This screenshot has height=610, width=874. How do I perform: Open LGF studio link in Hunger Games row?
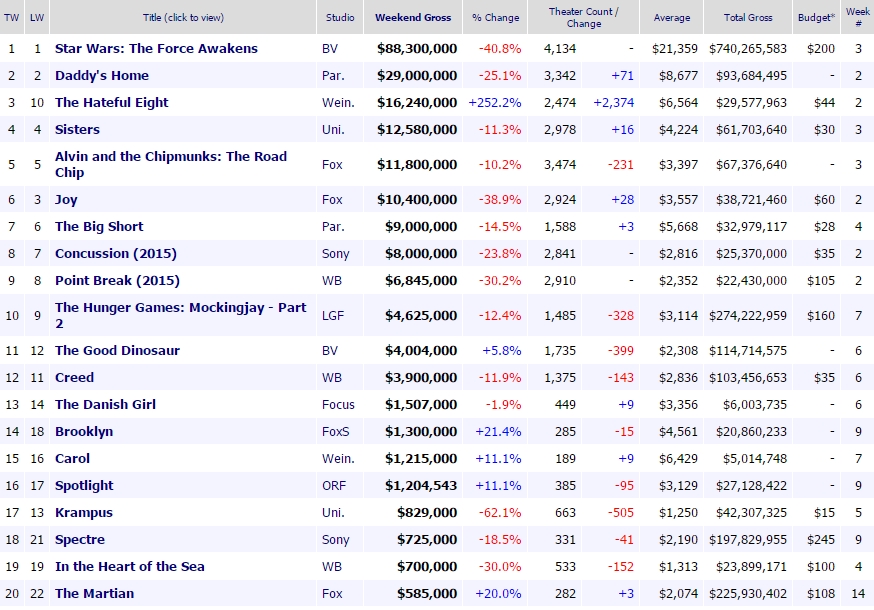click(x=333, y=316)
